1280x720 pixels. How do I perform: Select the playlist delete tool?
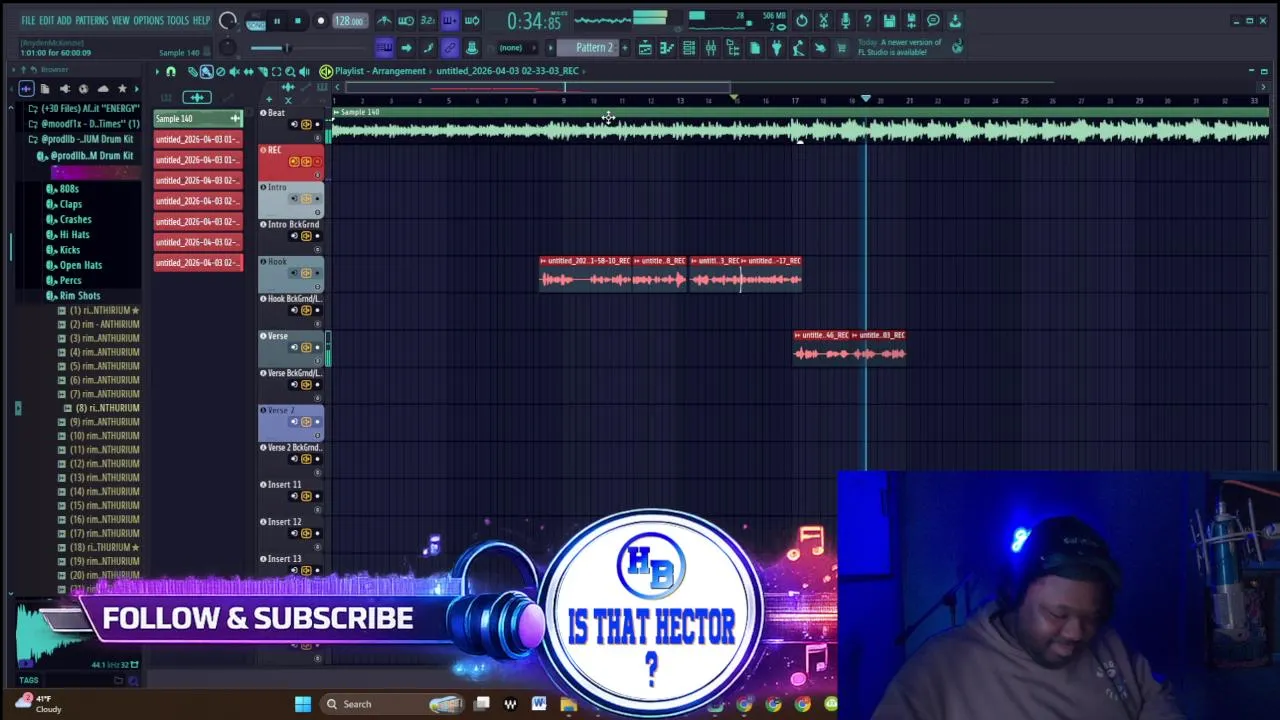(220, 71)
